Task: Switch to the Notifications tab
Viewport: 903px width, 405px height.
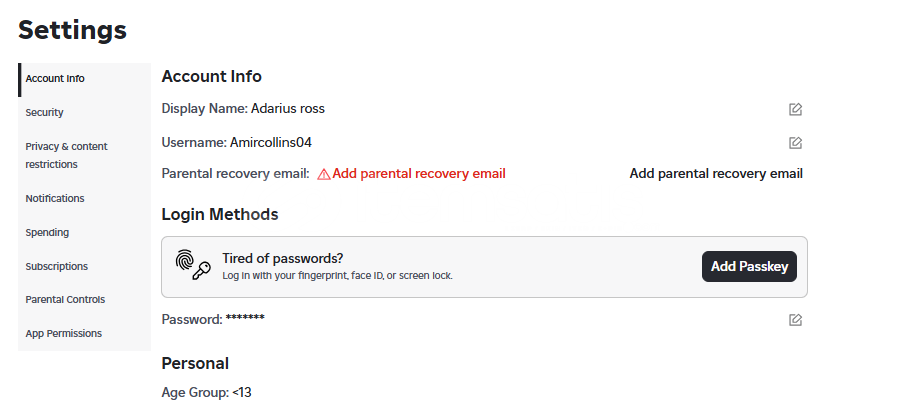Action: coord(84,198)
